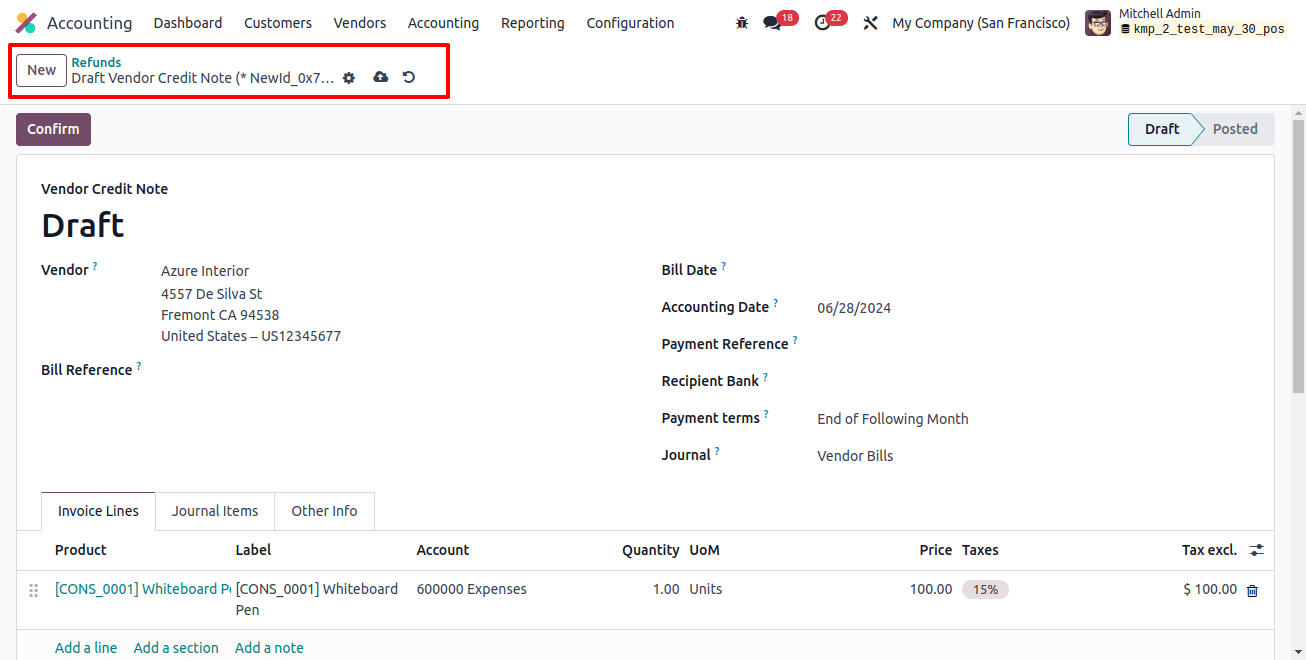Viewport: 1306px width, 660px height.
Task: Open the gear actions menu
Action: pyautogui.click(x=349, y=77)
